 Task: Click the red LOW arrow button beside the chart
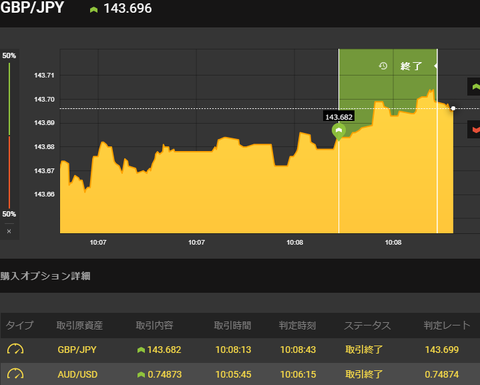[x=474, y=129]
